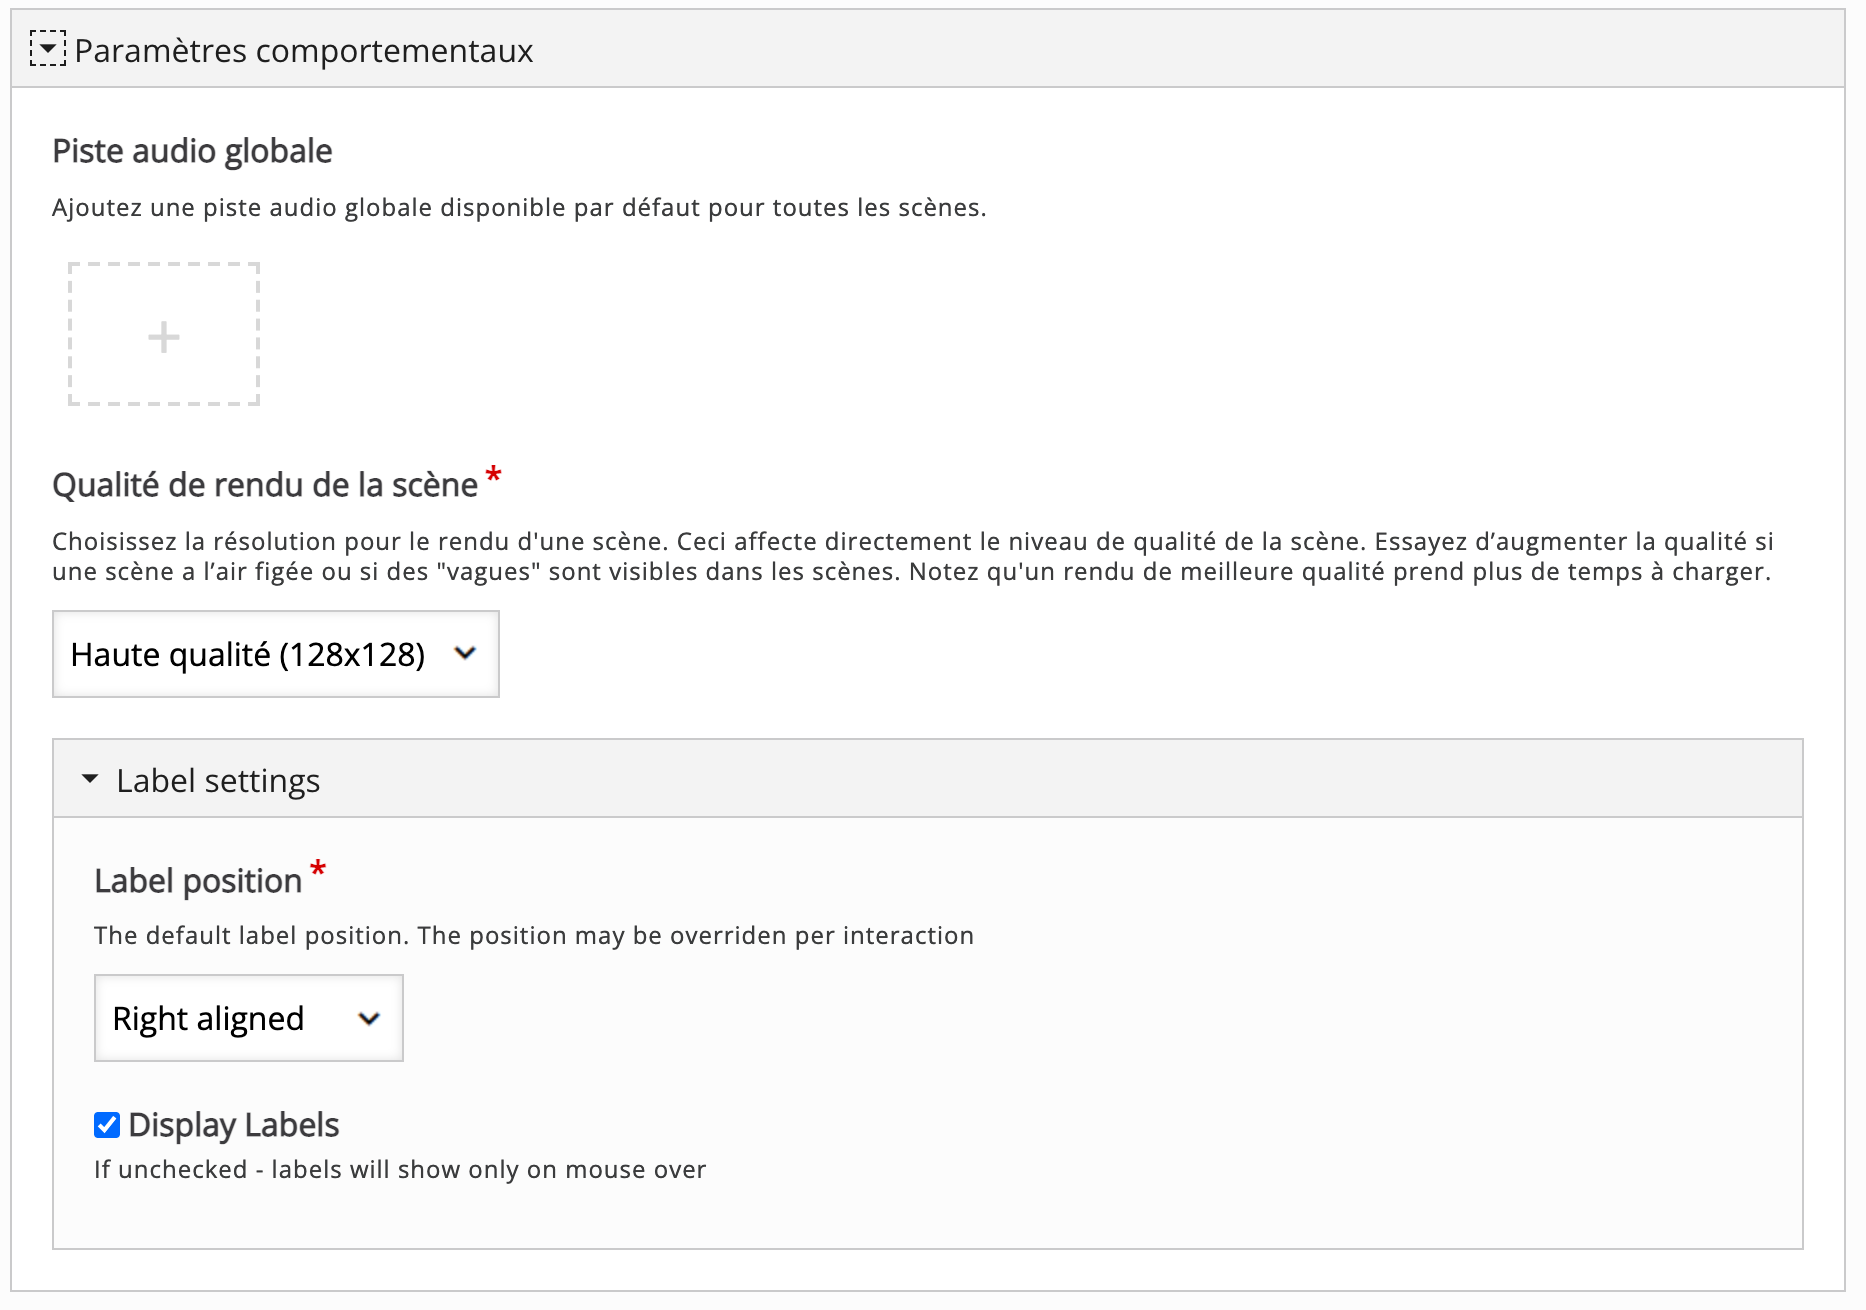Click the 'default label position' description text
This screenshot has height=1310, width=1866.
(533, 936)
